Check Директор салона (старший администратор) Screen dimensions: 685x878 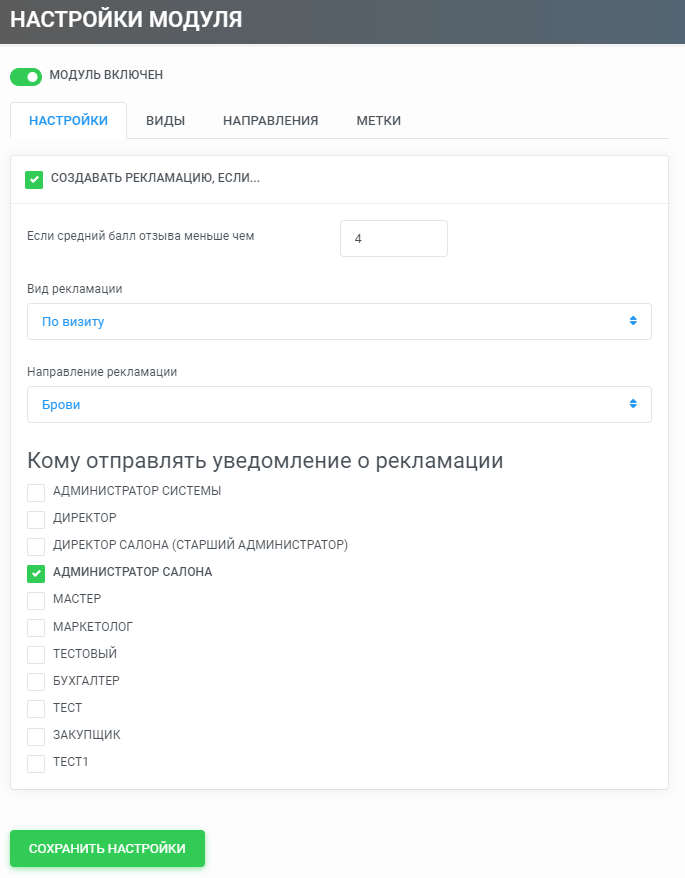tap(36, 547)
